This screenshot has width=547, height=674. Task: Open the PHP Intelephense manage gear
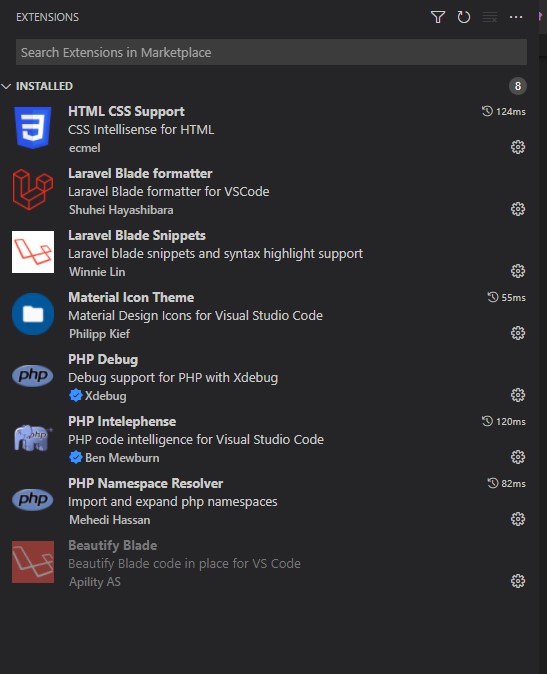point(518,457)
